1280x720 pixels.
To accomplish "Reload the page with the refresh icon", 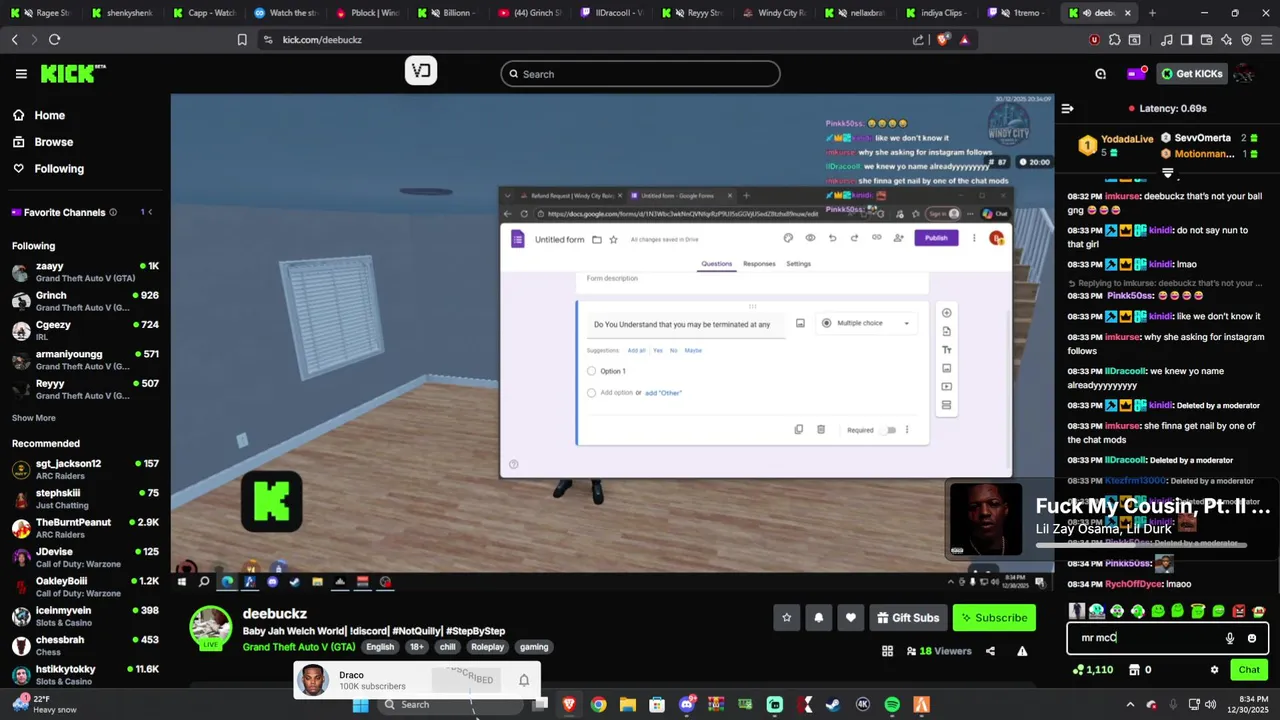I will pyautogui.click(x=54, y=40).
